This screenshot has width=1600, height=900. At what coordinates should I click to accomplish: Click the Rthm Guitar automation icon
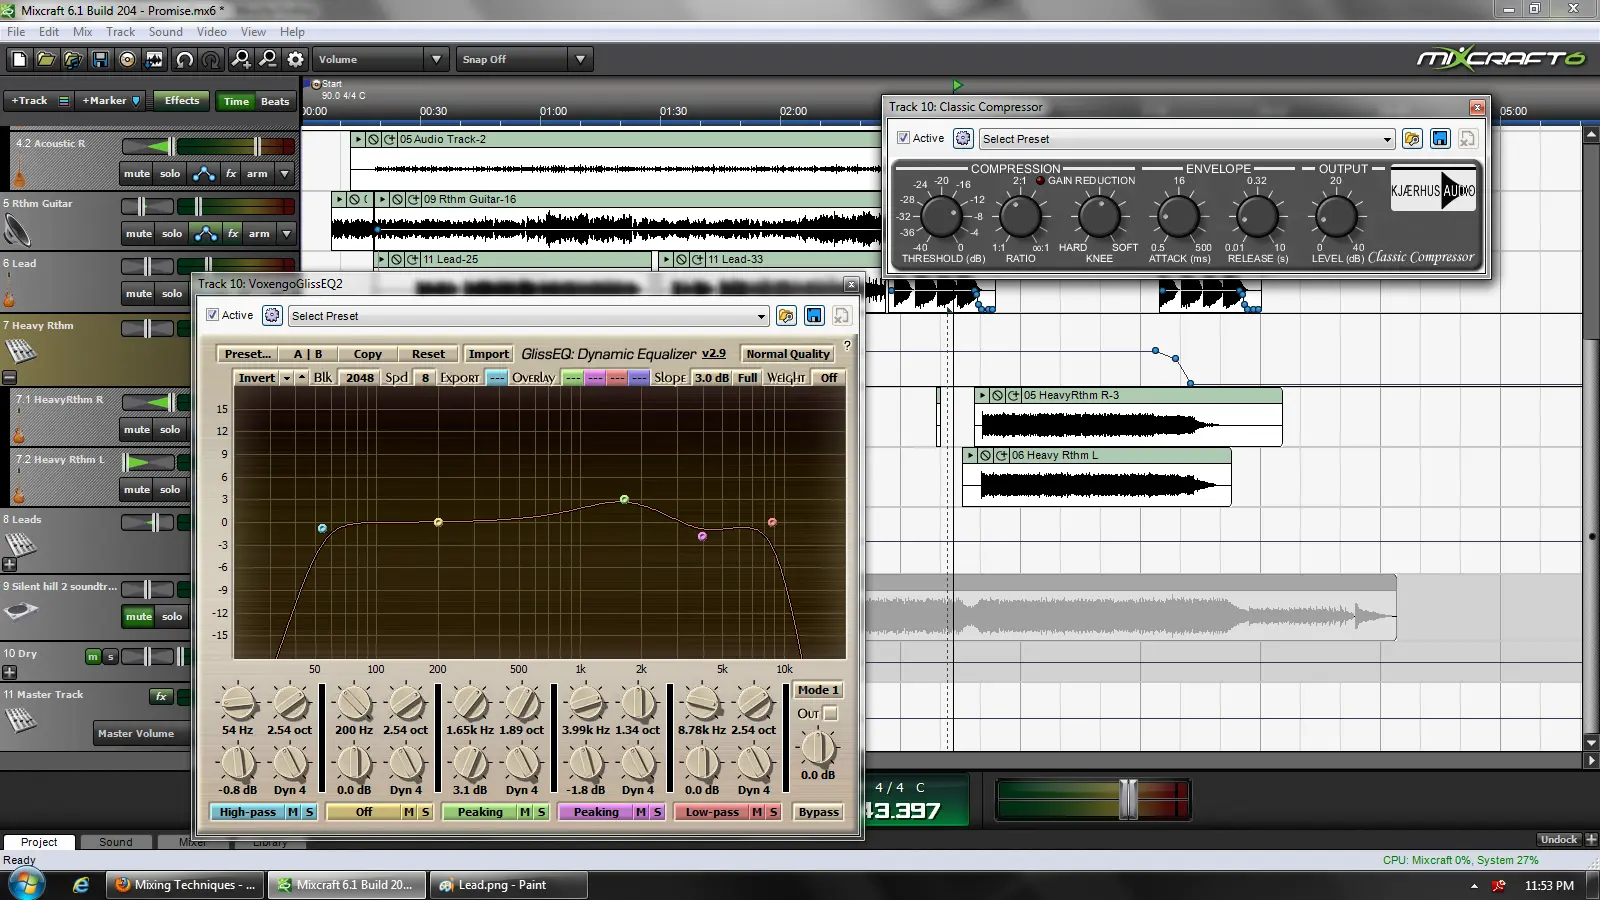tap(206, 233)
